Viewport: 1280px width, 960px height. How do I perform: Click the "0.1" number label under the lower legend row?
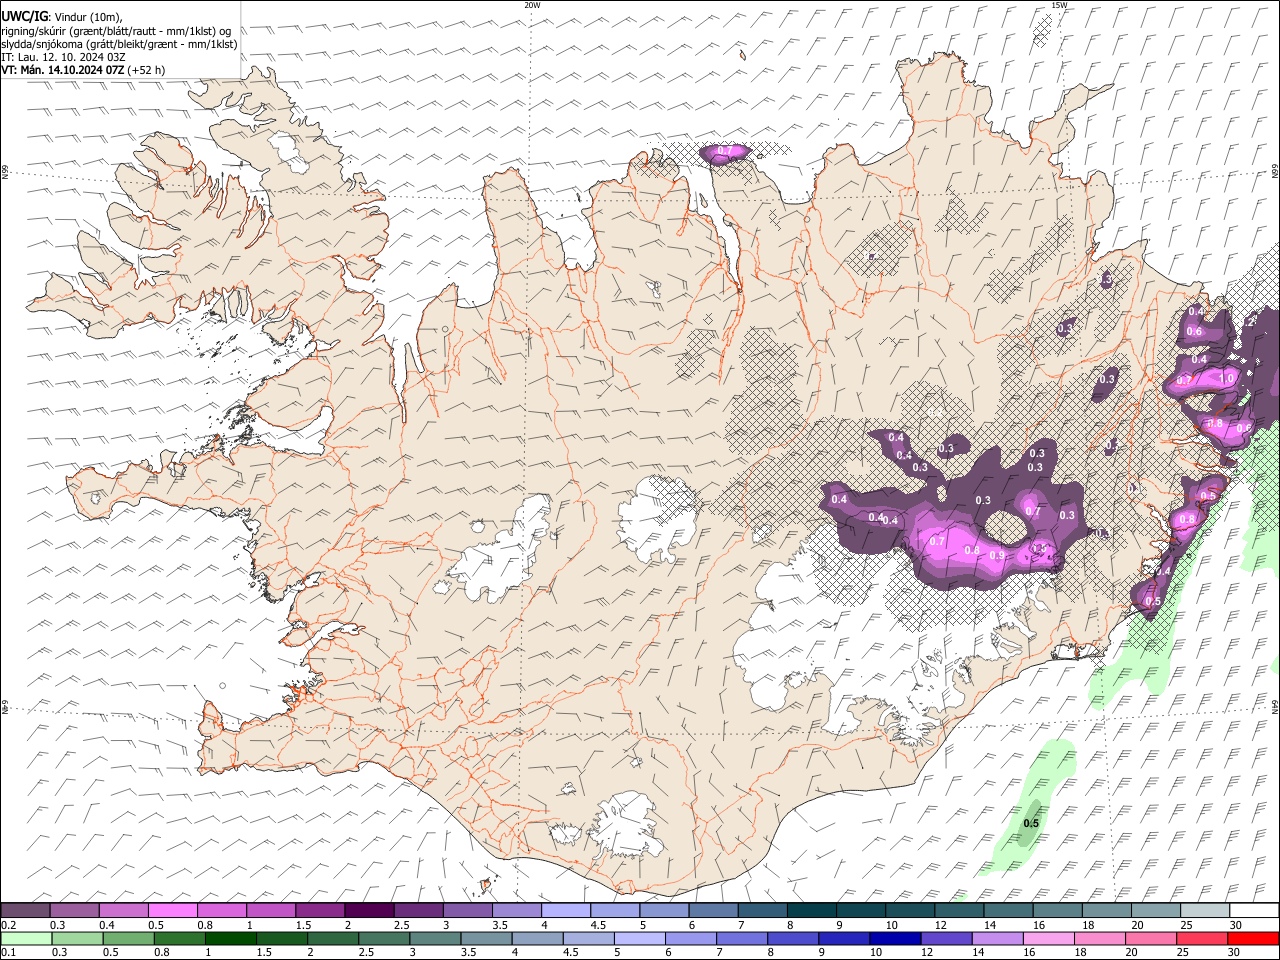[8, 953]
